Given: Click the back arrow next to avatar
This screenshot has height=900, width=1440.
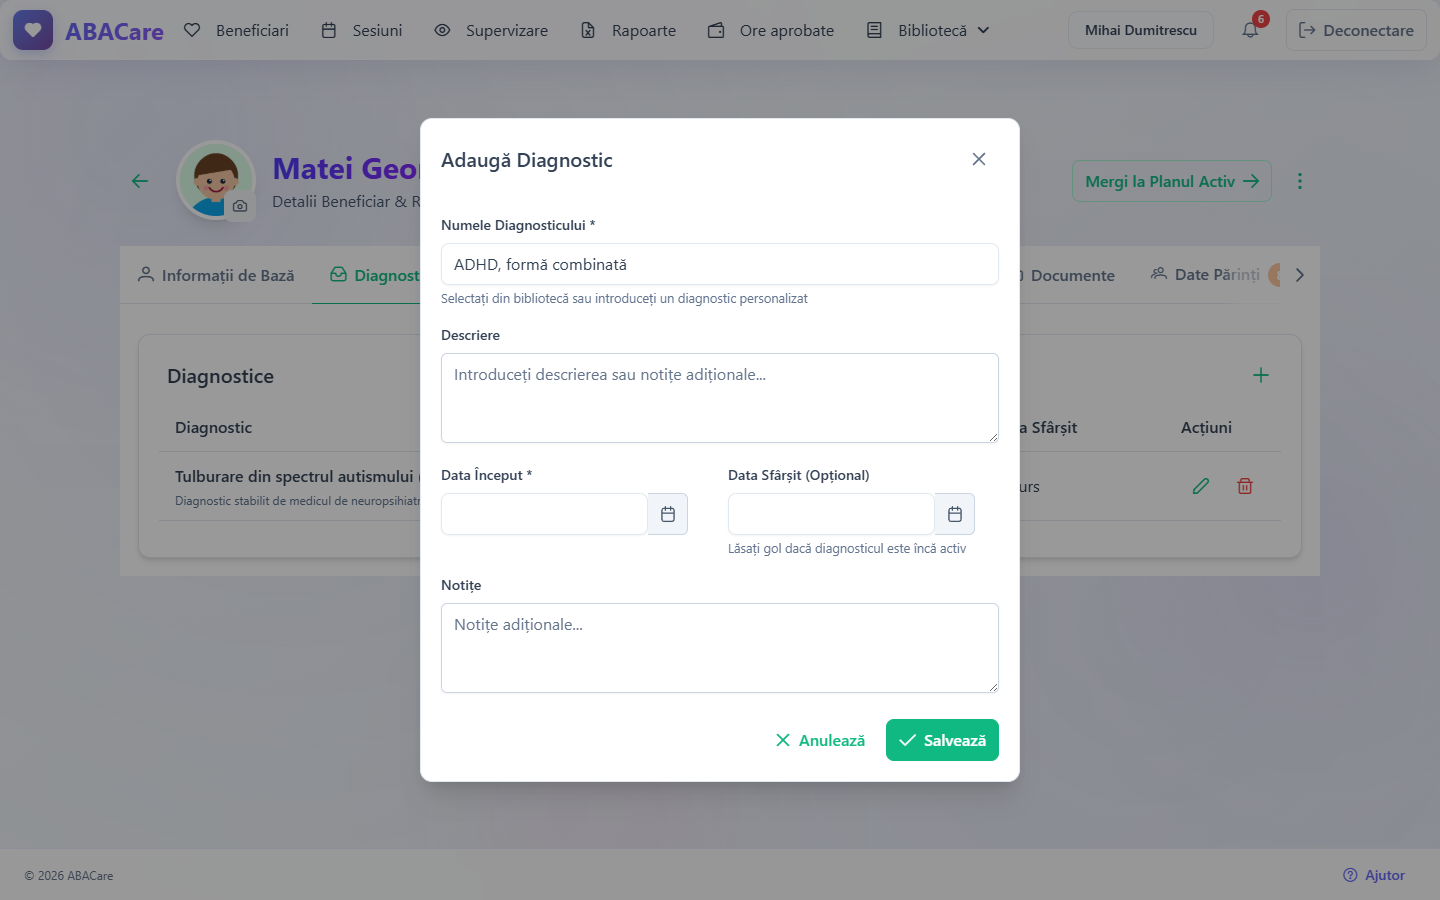Looking at the screenshot, I should tap(140, 181).
